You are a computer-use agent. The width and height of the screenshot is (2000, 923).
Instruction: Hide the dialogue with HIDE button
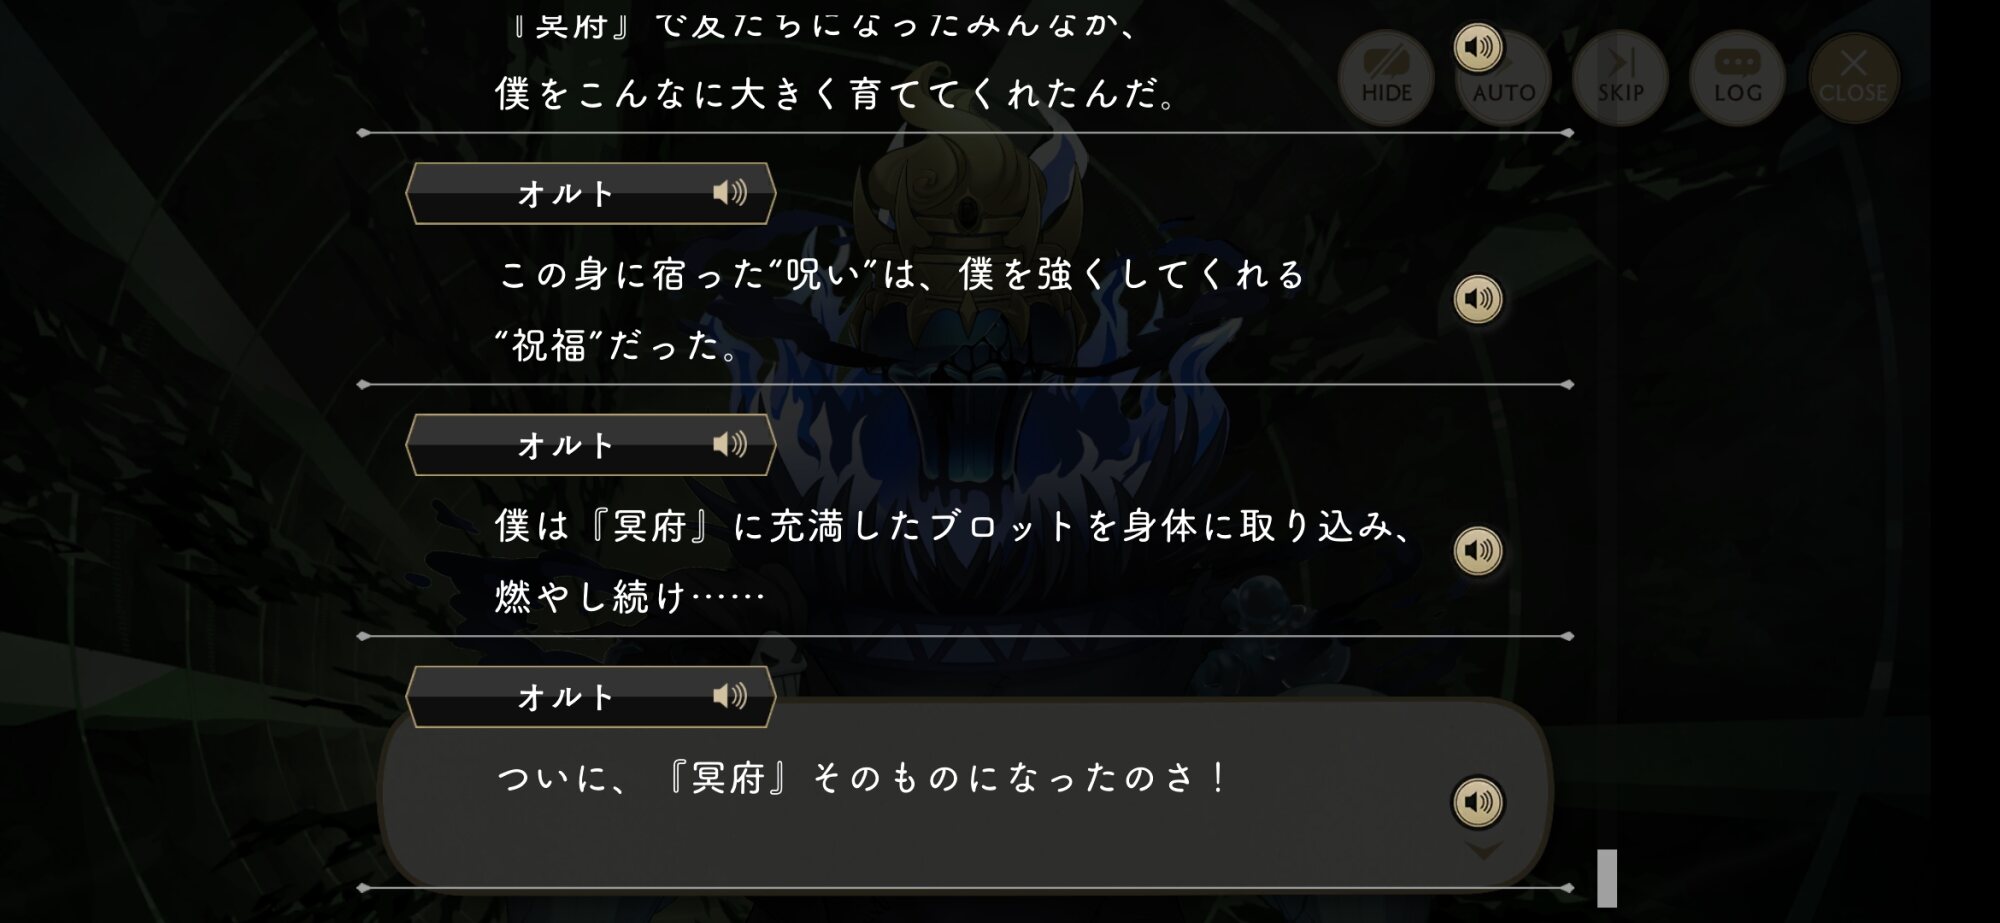(1386, 78)
